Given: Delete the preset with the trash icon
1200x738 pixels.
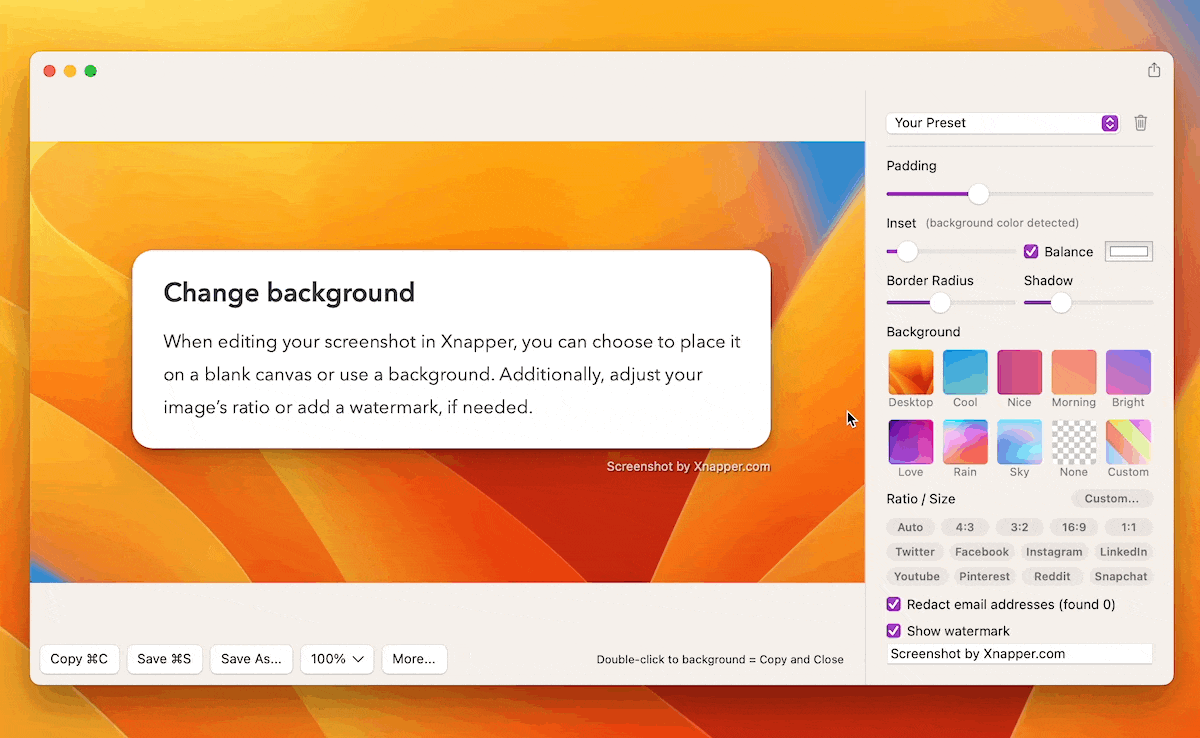Looking at the screenshot, I should tap(1141, 123).
